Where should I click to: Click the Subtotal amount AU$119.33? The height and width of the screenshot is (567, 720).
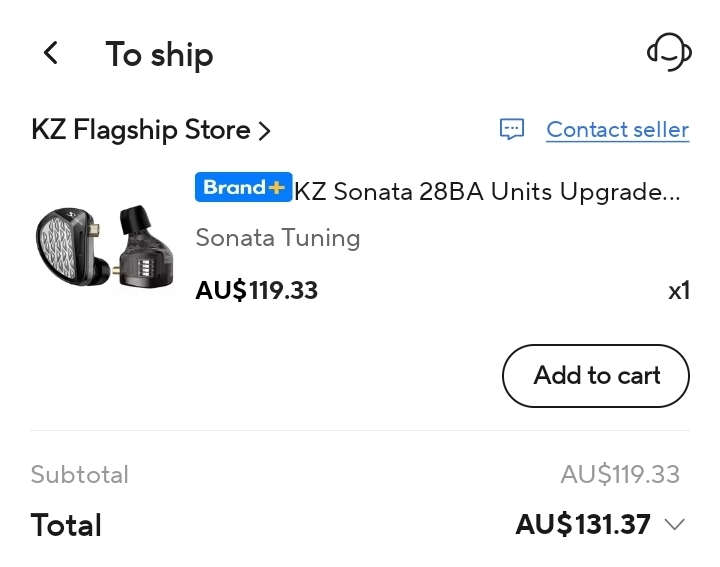click(620, 474)
